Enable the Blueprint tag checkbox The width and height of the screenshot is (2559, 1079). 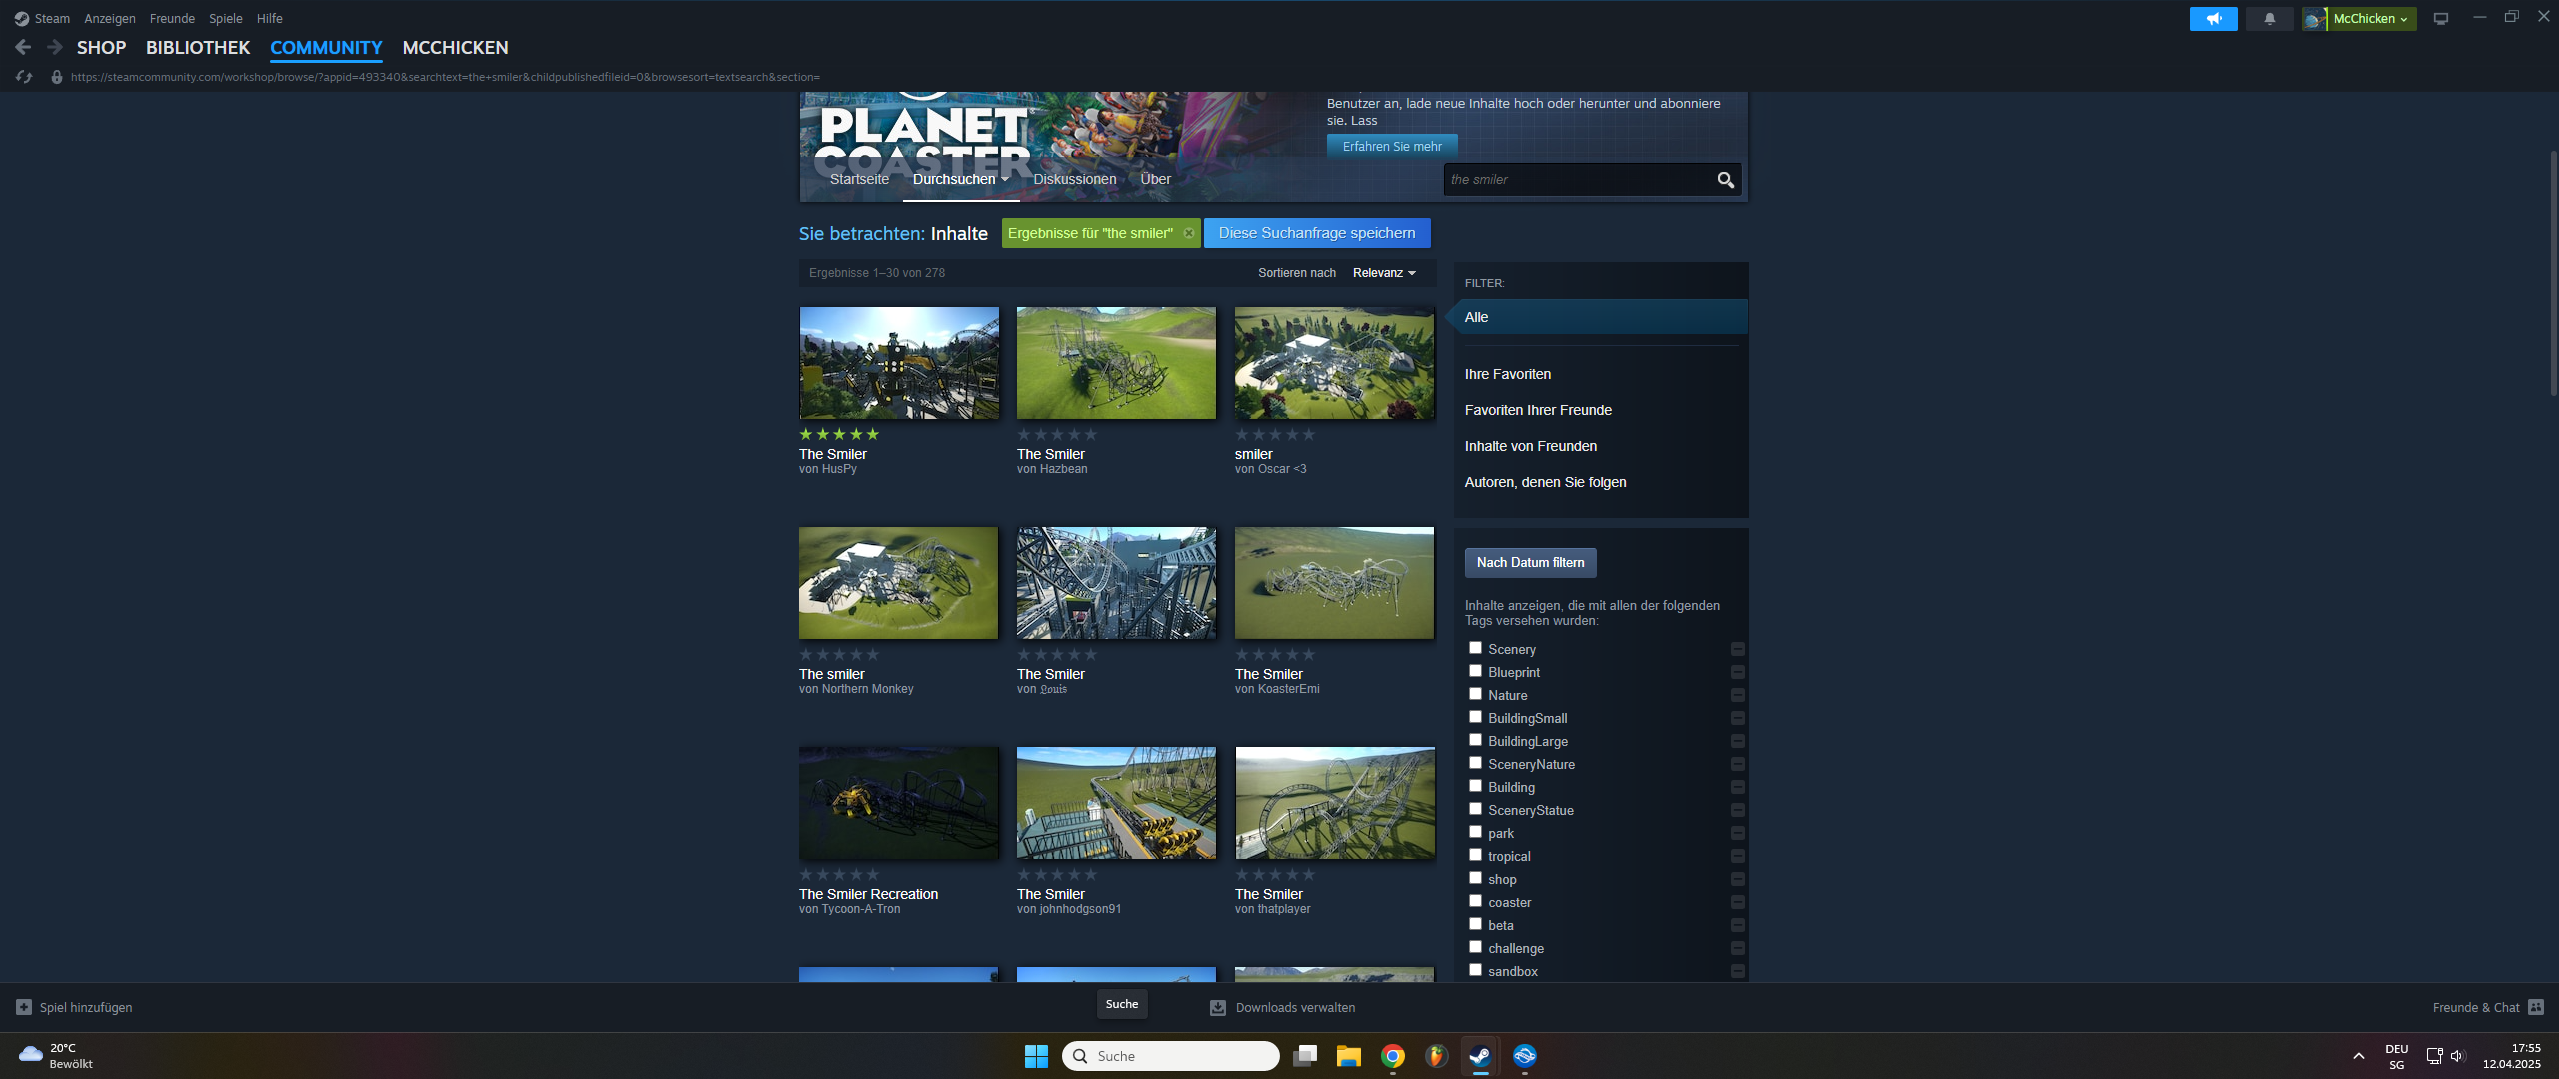(x=1474, y=671)
